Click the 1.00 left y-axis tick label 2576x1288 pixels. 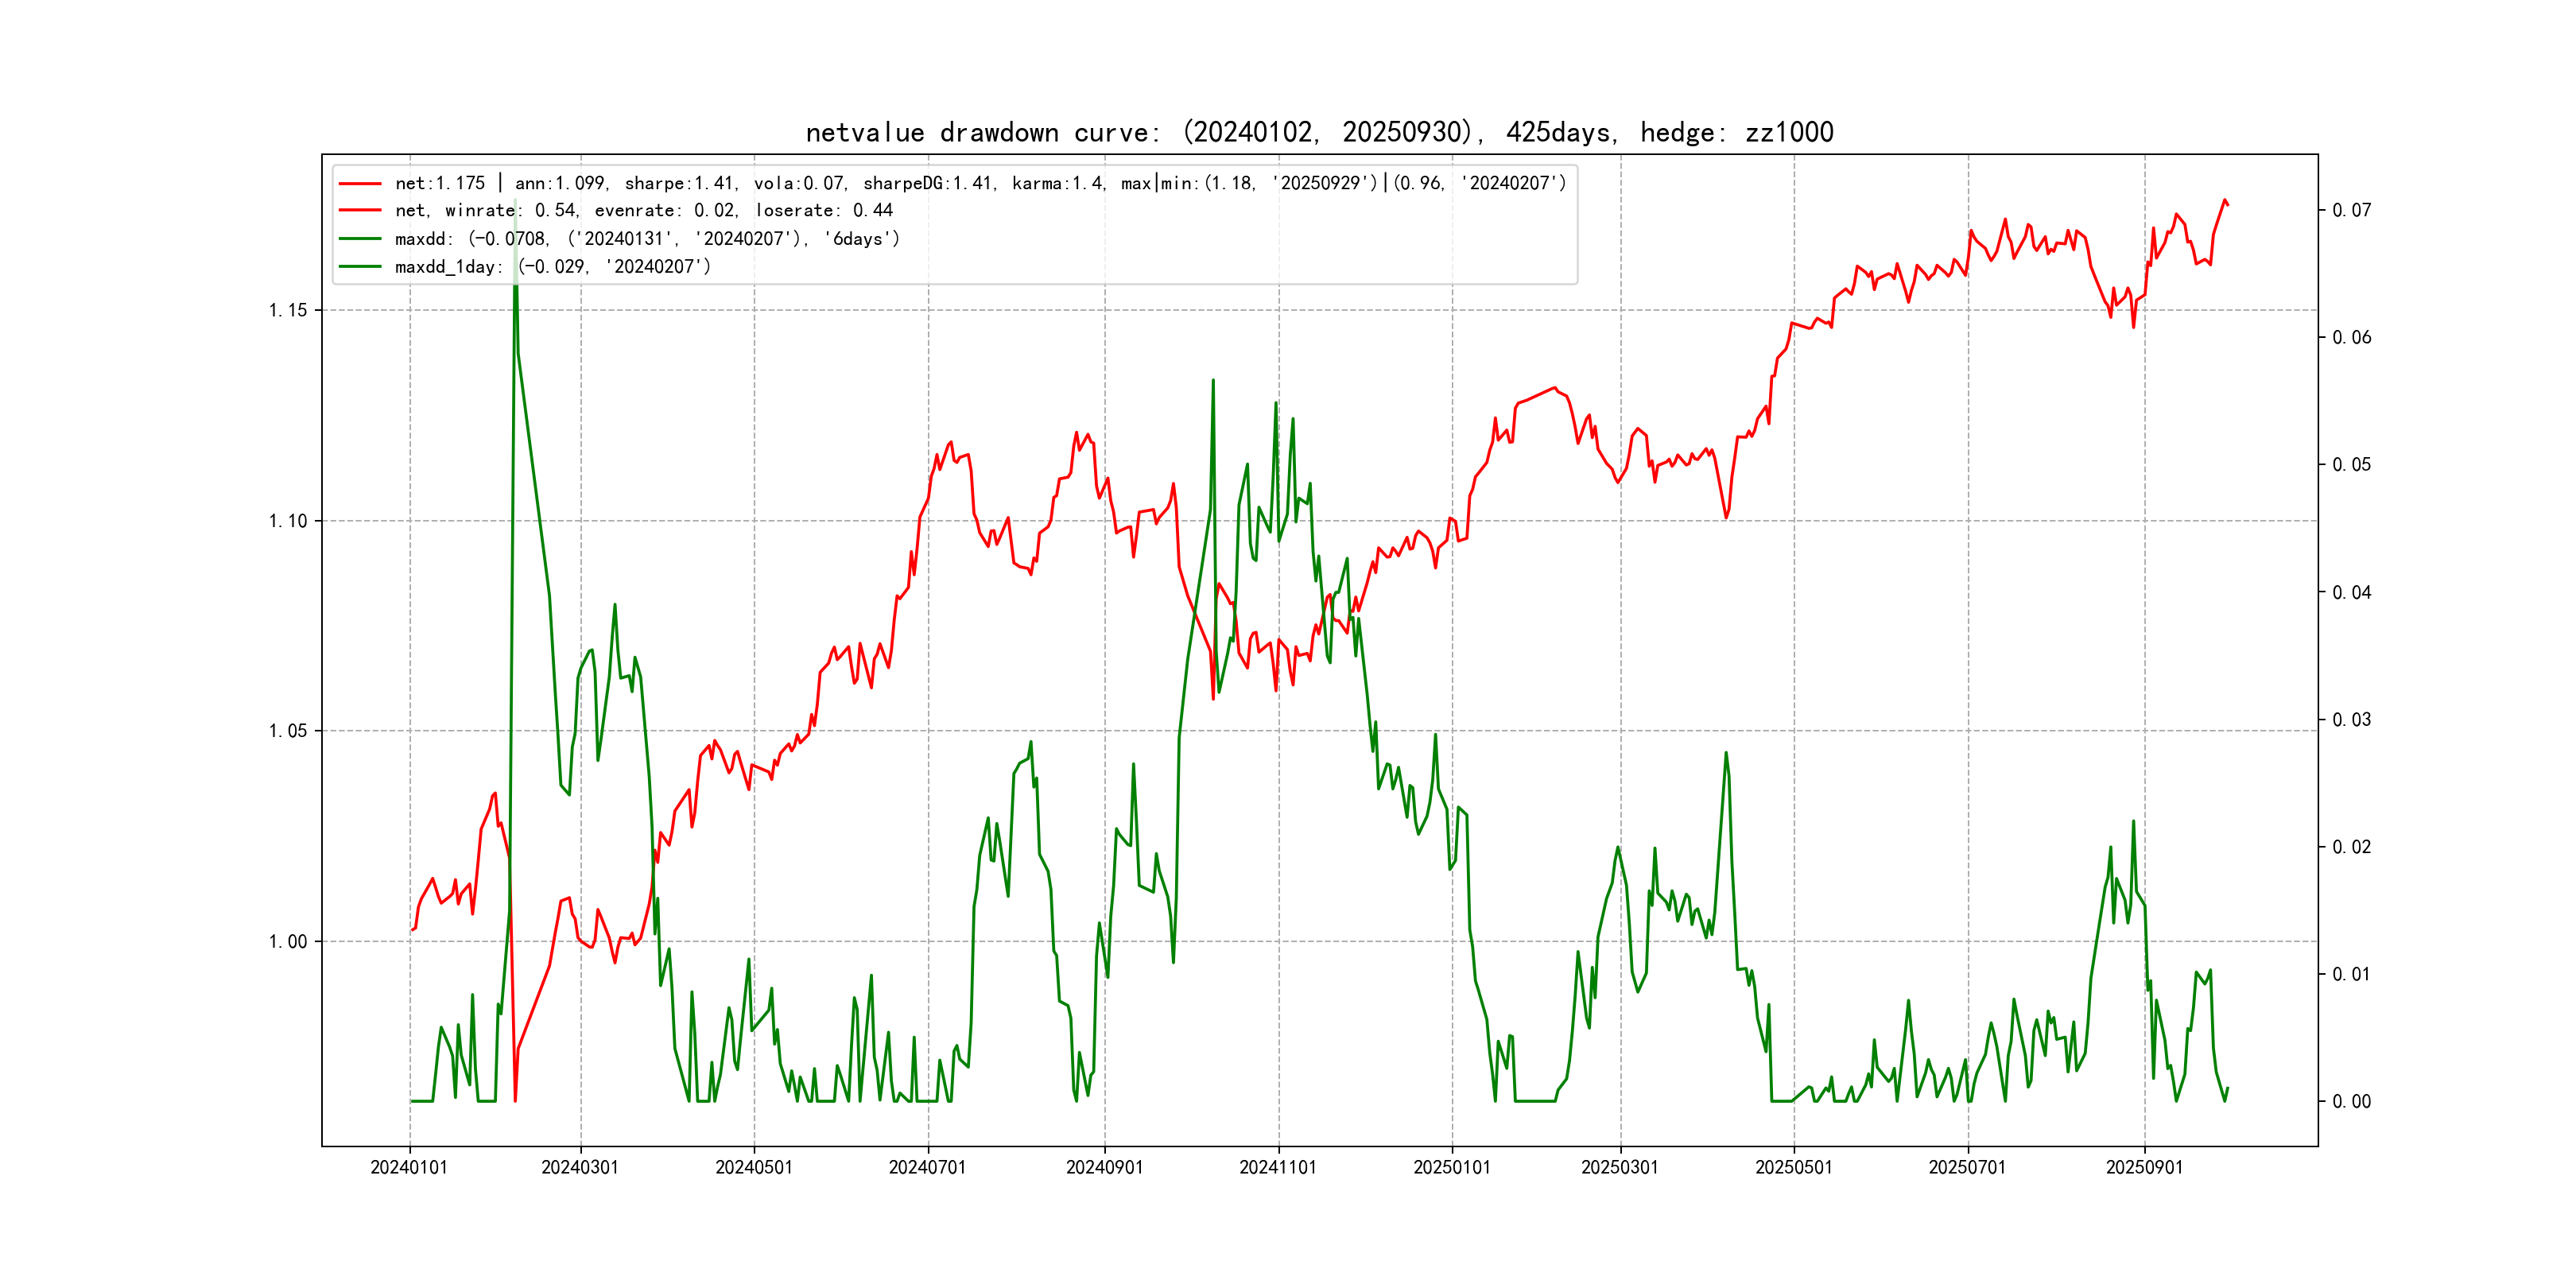click(288, 942)
